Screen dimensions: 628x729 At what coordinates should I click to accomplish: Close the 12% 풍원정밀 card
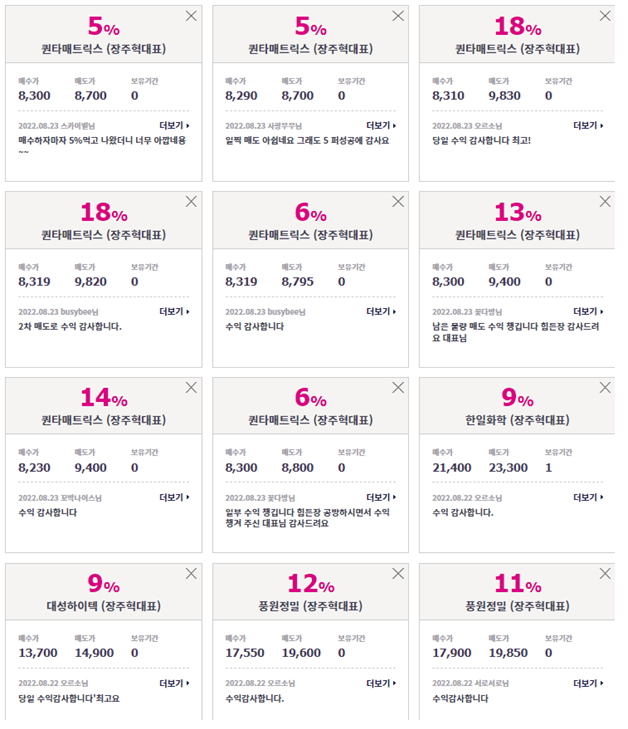(x=398, y=573)
